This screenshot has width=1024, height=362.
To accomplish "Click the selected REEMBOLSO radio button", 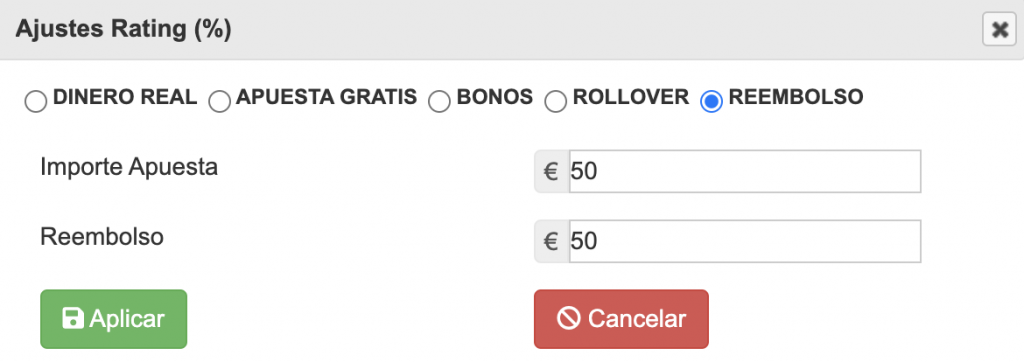I will point(711,102).
